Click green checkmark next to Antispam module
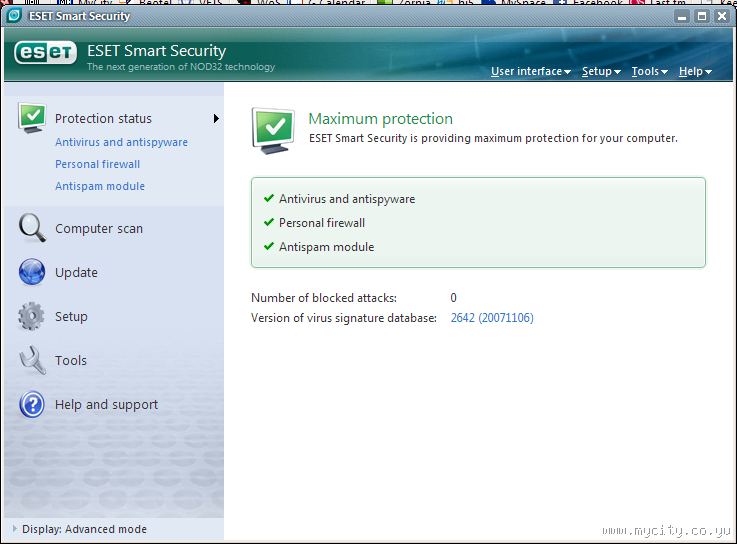Viewport: 737px width, 544px height. (x=269, y=246)
